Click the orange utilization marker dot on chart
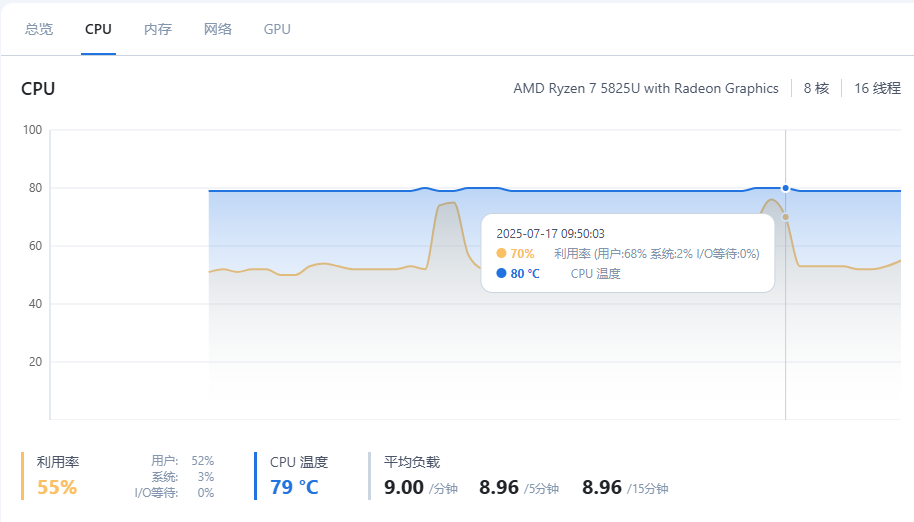The image size is (914, 522). click(x=786, y=217)
